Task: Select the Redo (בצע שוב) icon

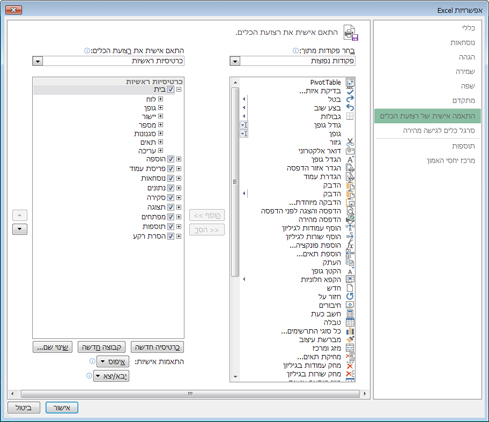Action: 350,108
